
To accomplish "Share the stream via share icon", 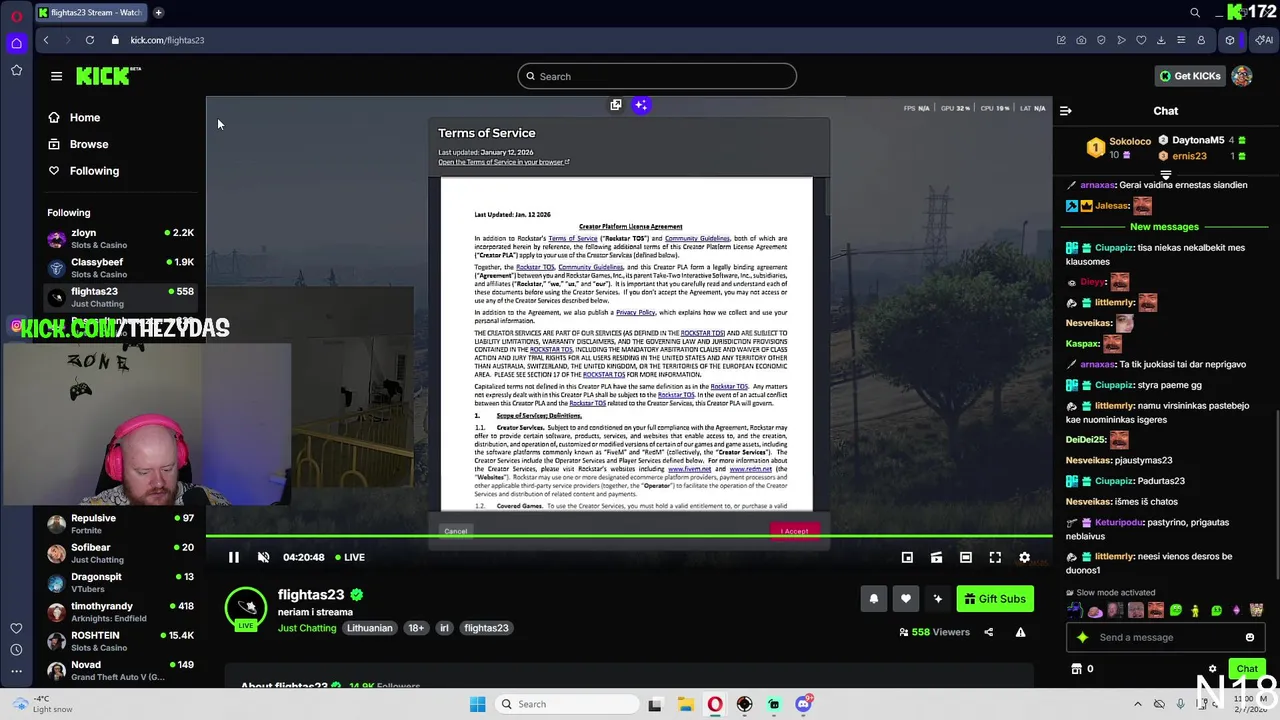I will pyautogui.click(x=989, y=632).
